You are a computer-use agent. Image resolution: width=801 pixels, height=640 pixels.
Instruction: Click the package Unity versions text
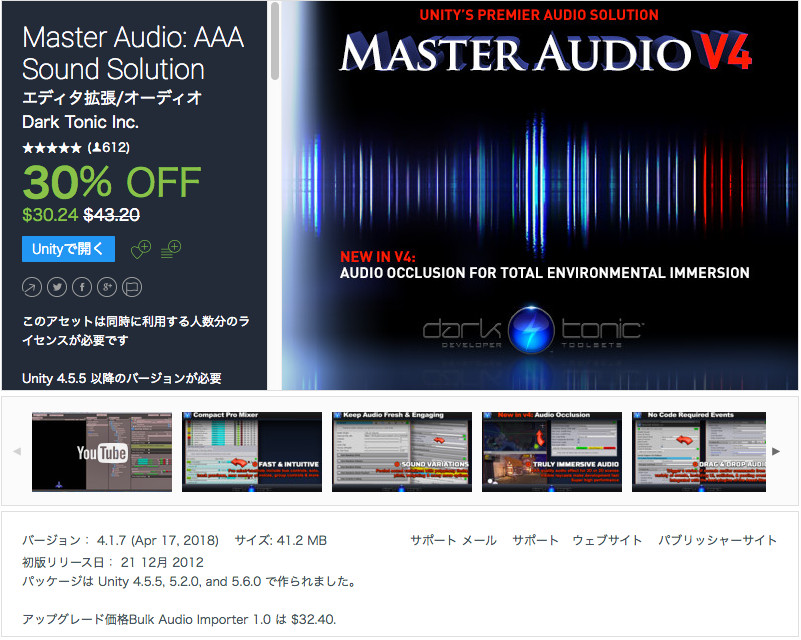pyautogui.click(x=189, y=582)
